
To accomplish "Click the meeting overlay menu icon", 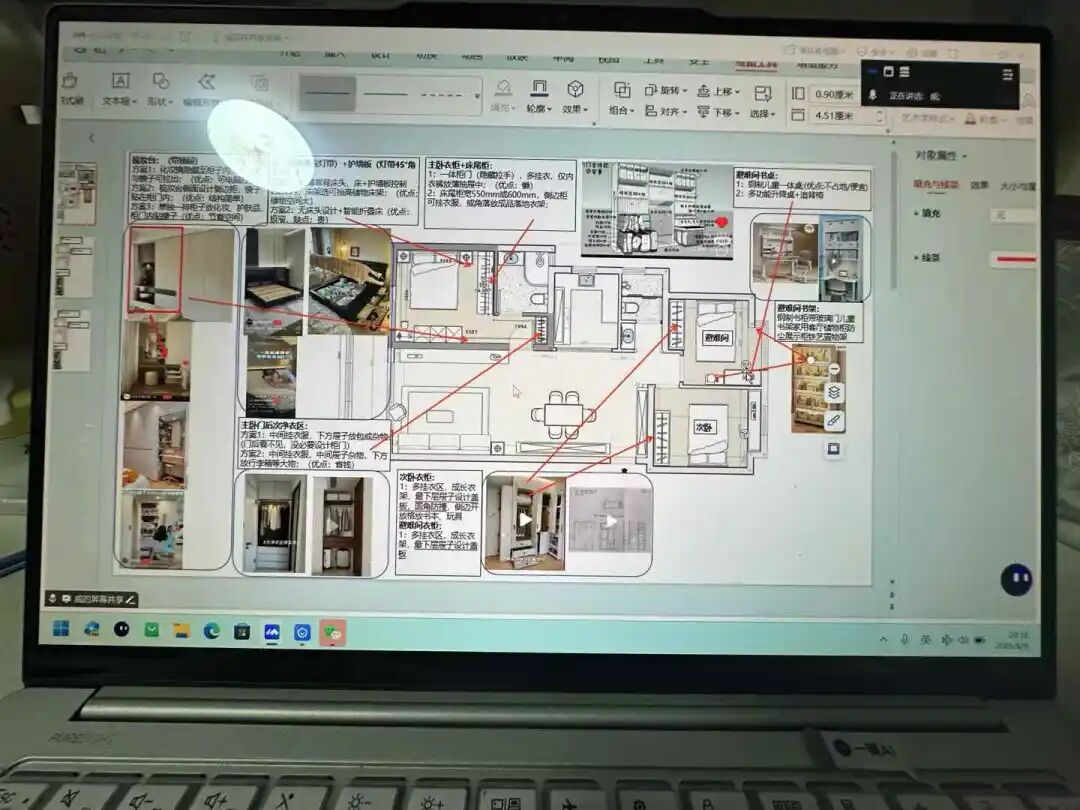I will tap(1007, 74).
